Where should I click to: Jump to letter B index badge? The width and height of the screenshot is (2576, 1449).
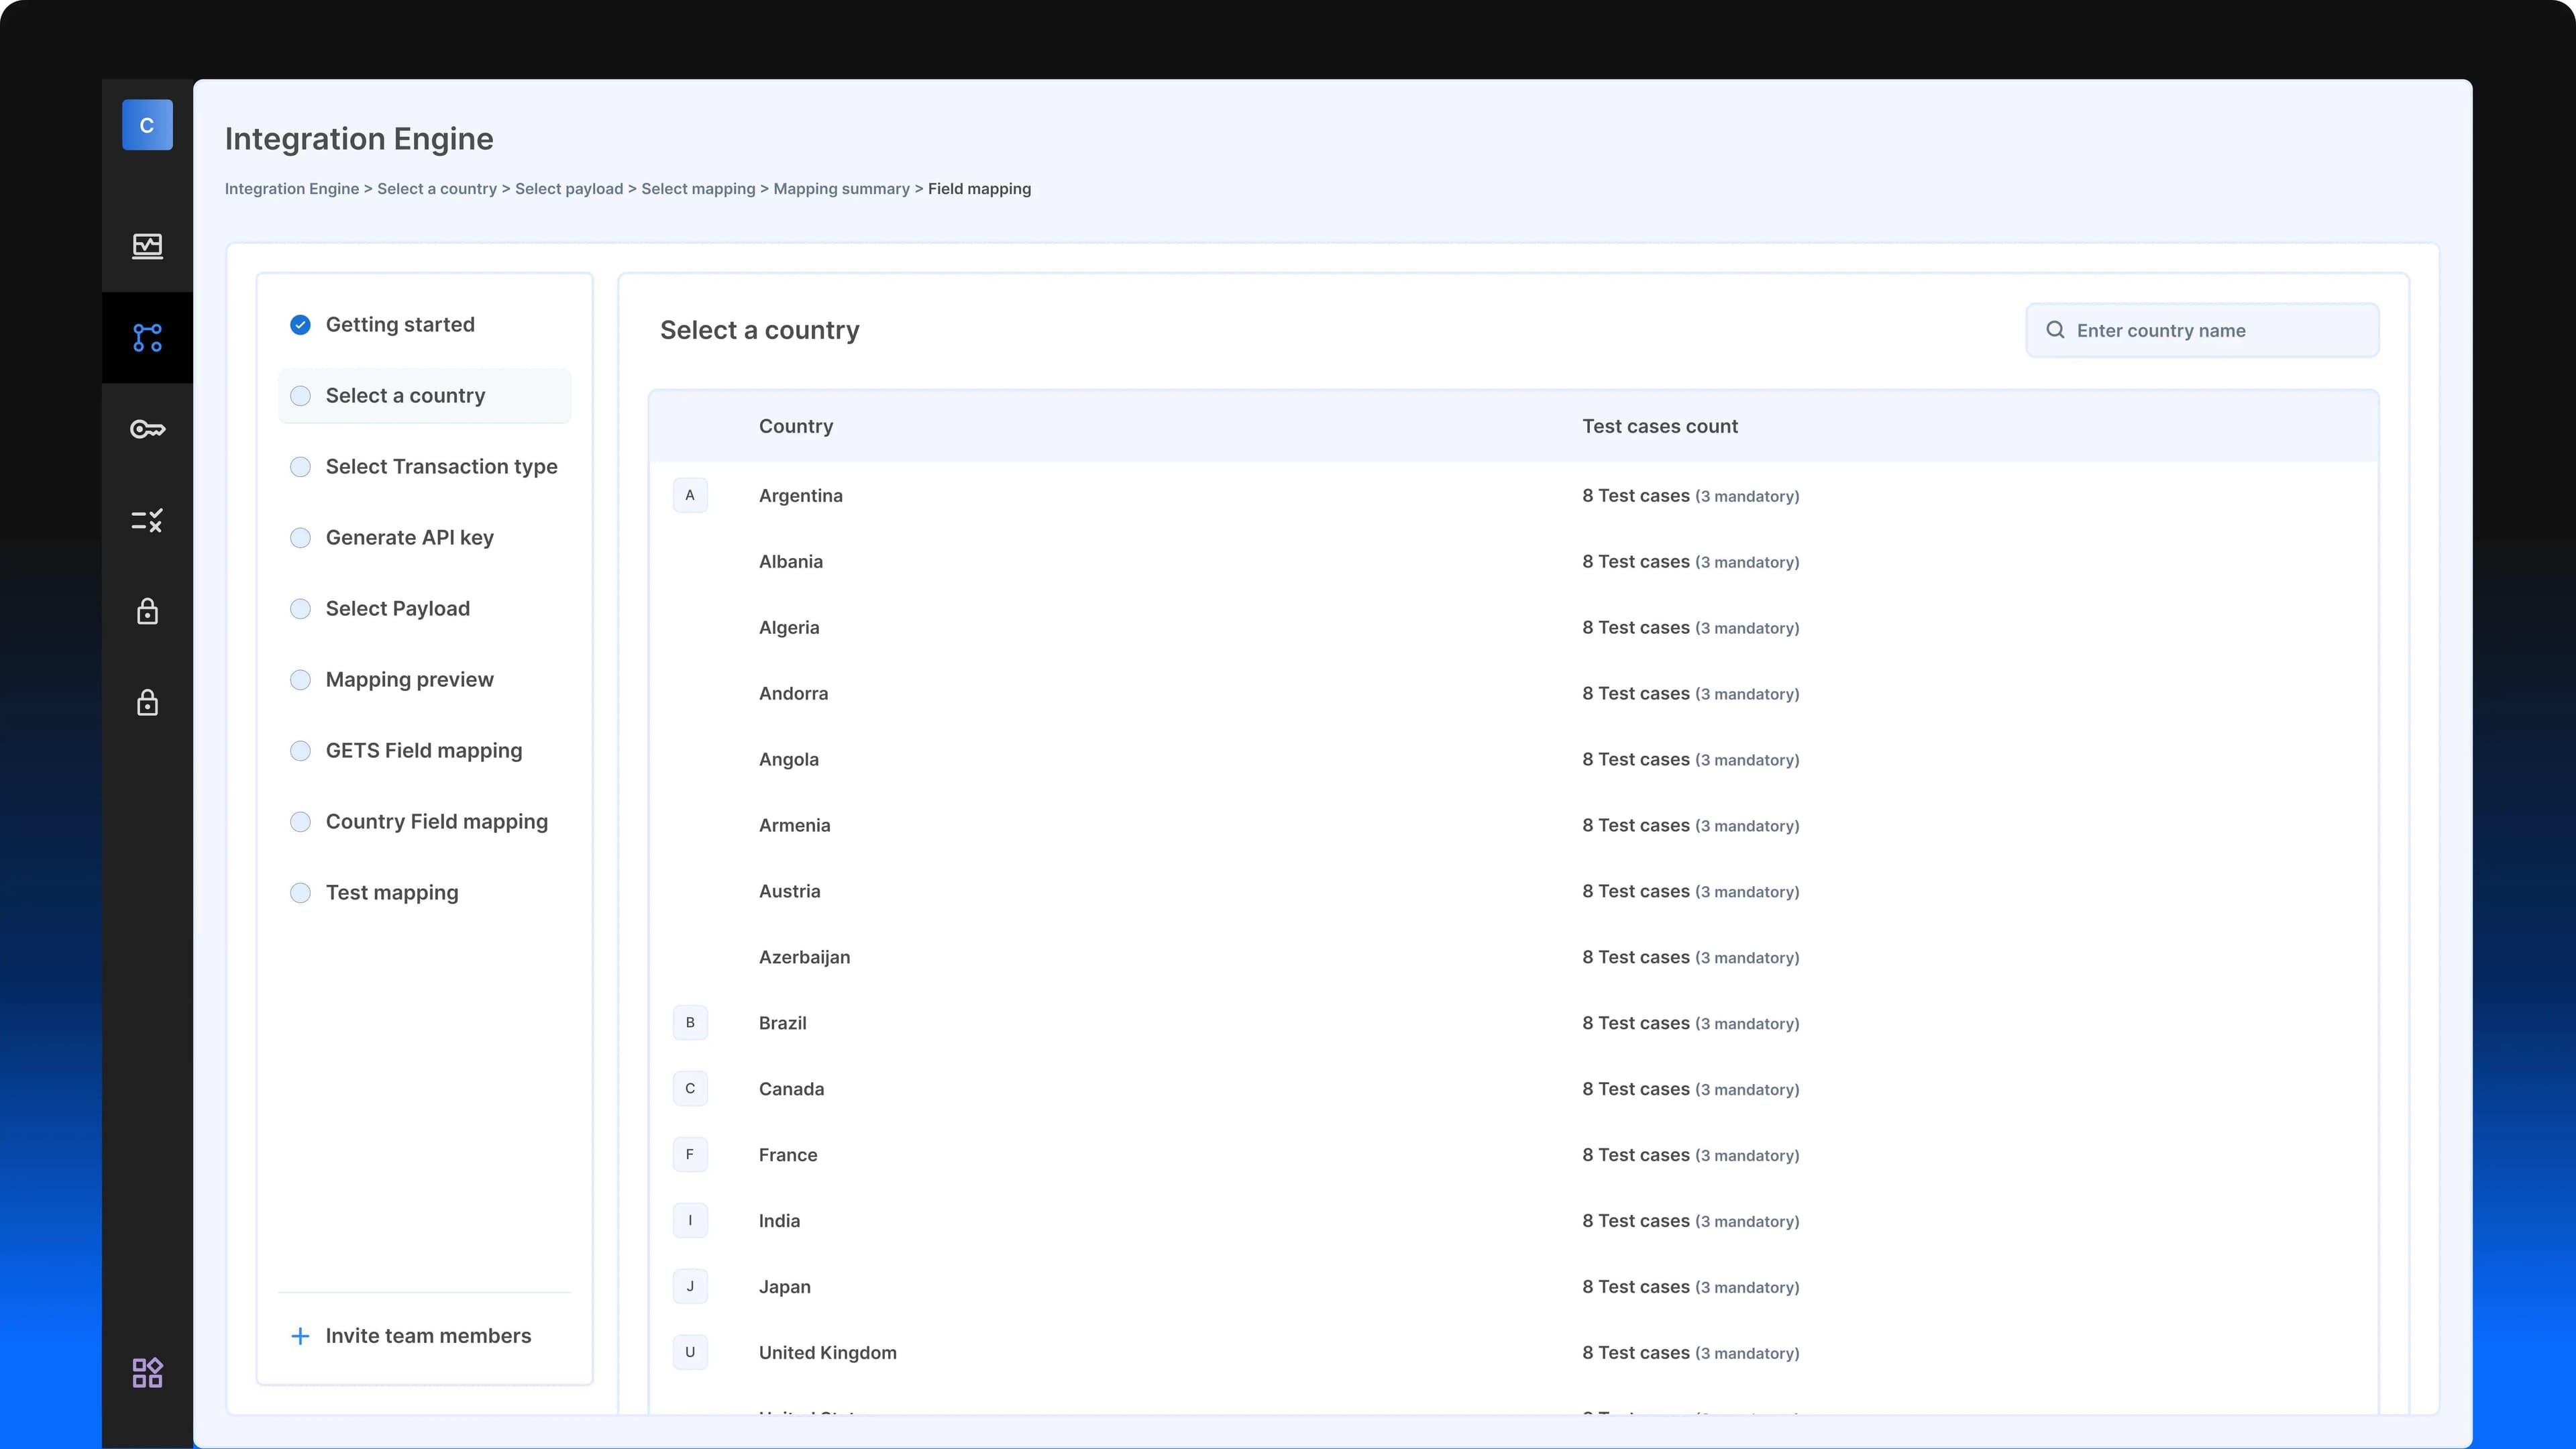690,1023
